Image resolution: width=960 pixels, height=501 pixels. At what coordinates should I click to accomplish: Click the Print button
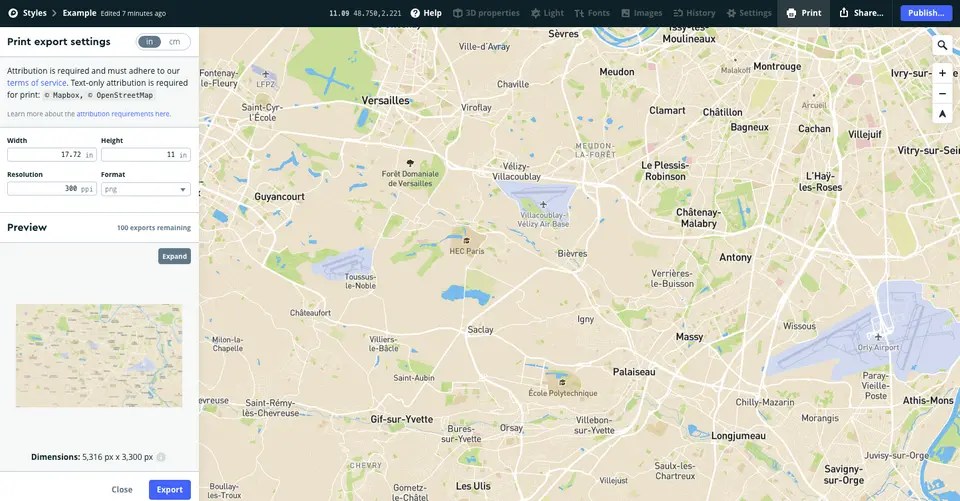click(804, 13)
